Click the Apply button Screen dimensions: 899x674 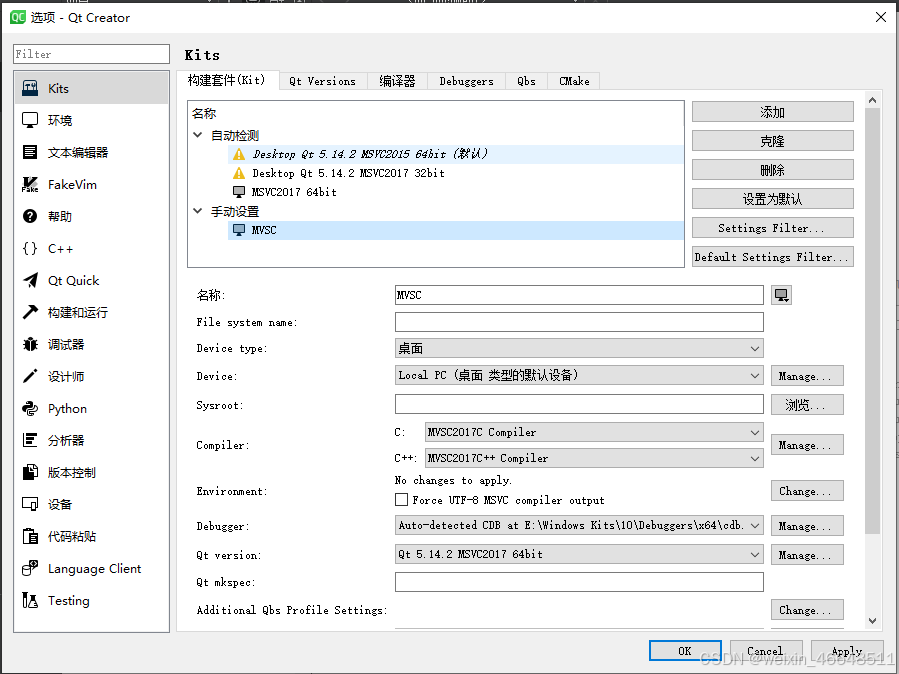847,651
